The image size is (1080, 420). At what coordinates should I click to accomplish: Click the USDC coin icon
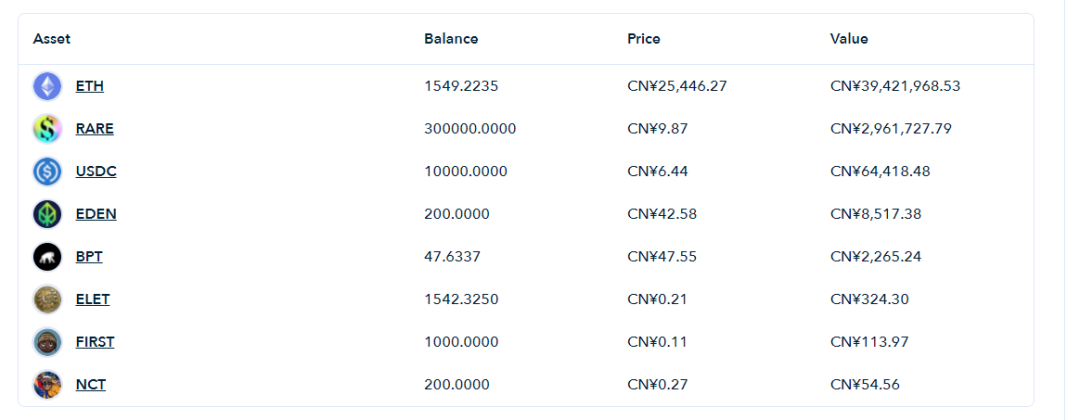pos(48,172)
